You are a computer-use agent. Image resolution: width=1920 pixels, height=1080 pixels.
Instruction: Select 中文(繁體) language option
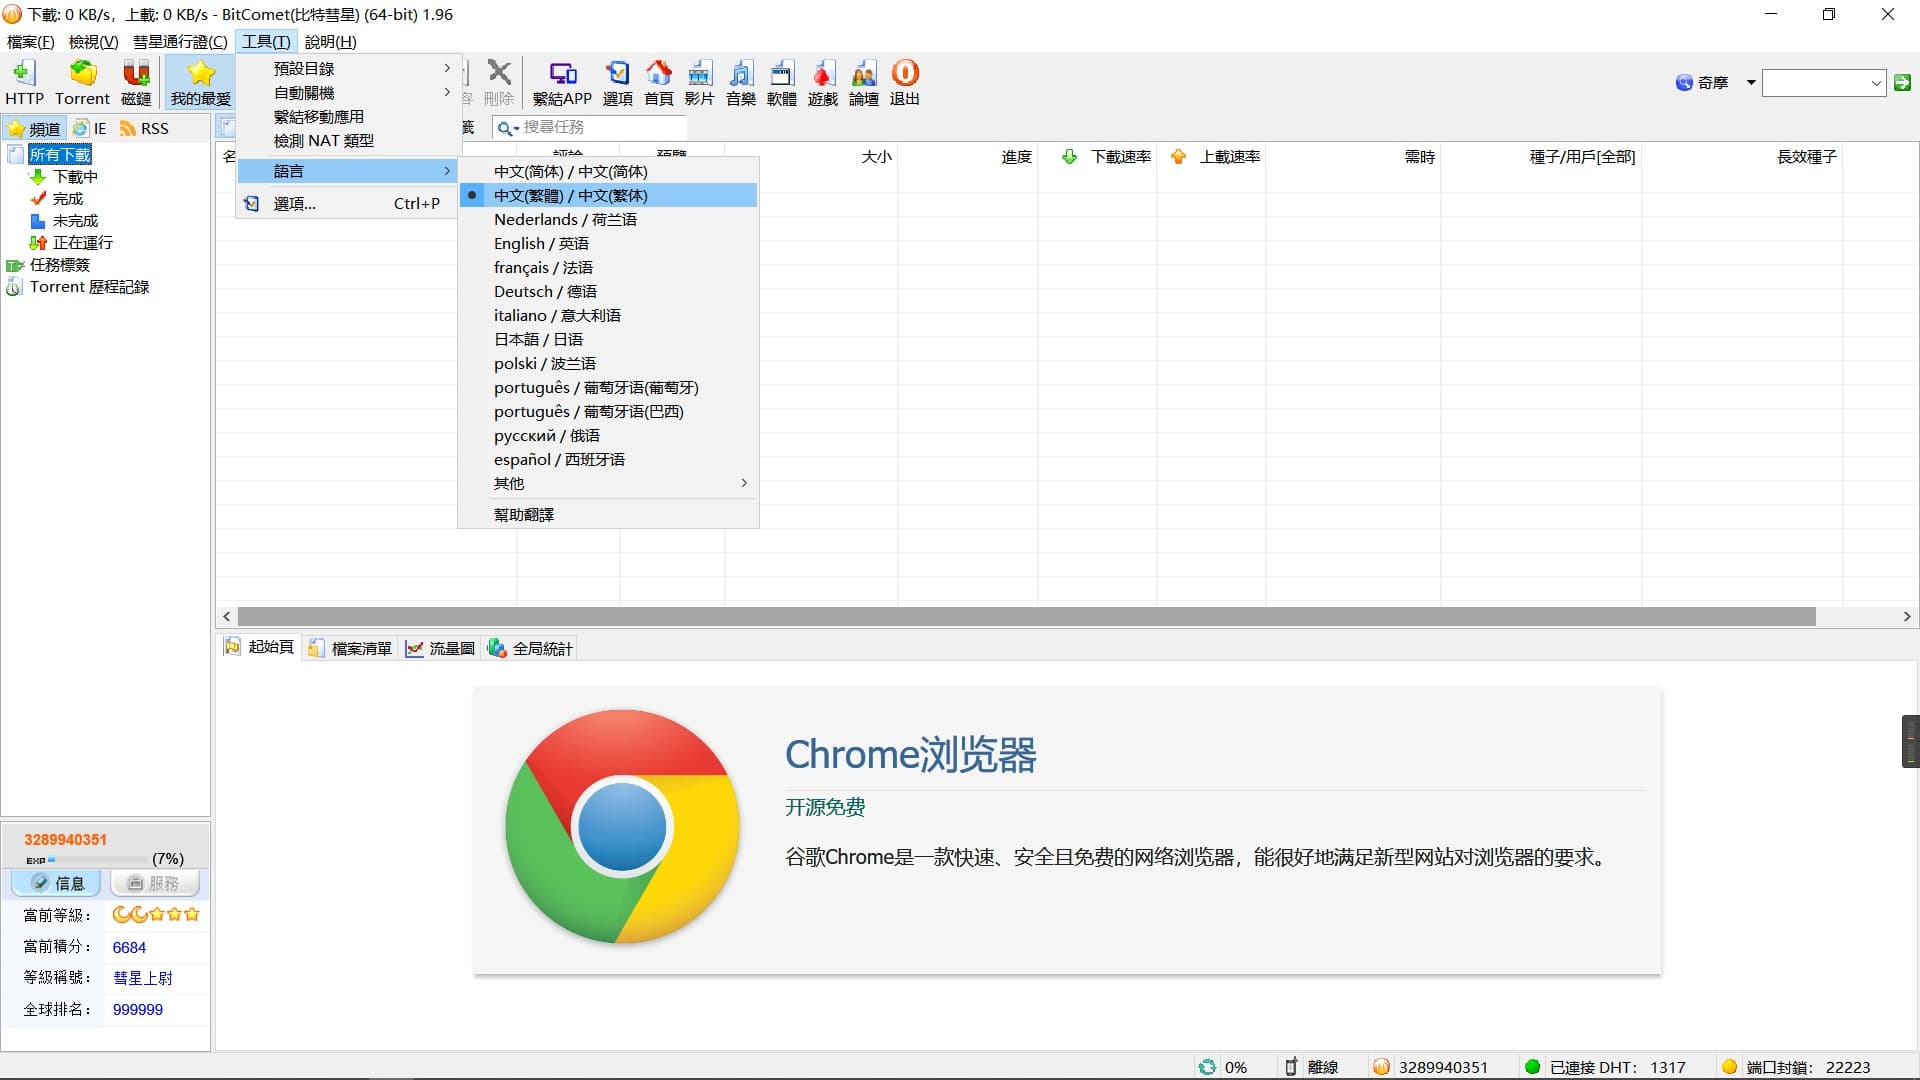[x=608, y=196]
